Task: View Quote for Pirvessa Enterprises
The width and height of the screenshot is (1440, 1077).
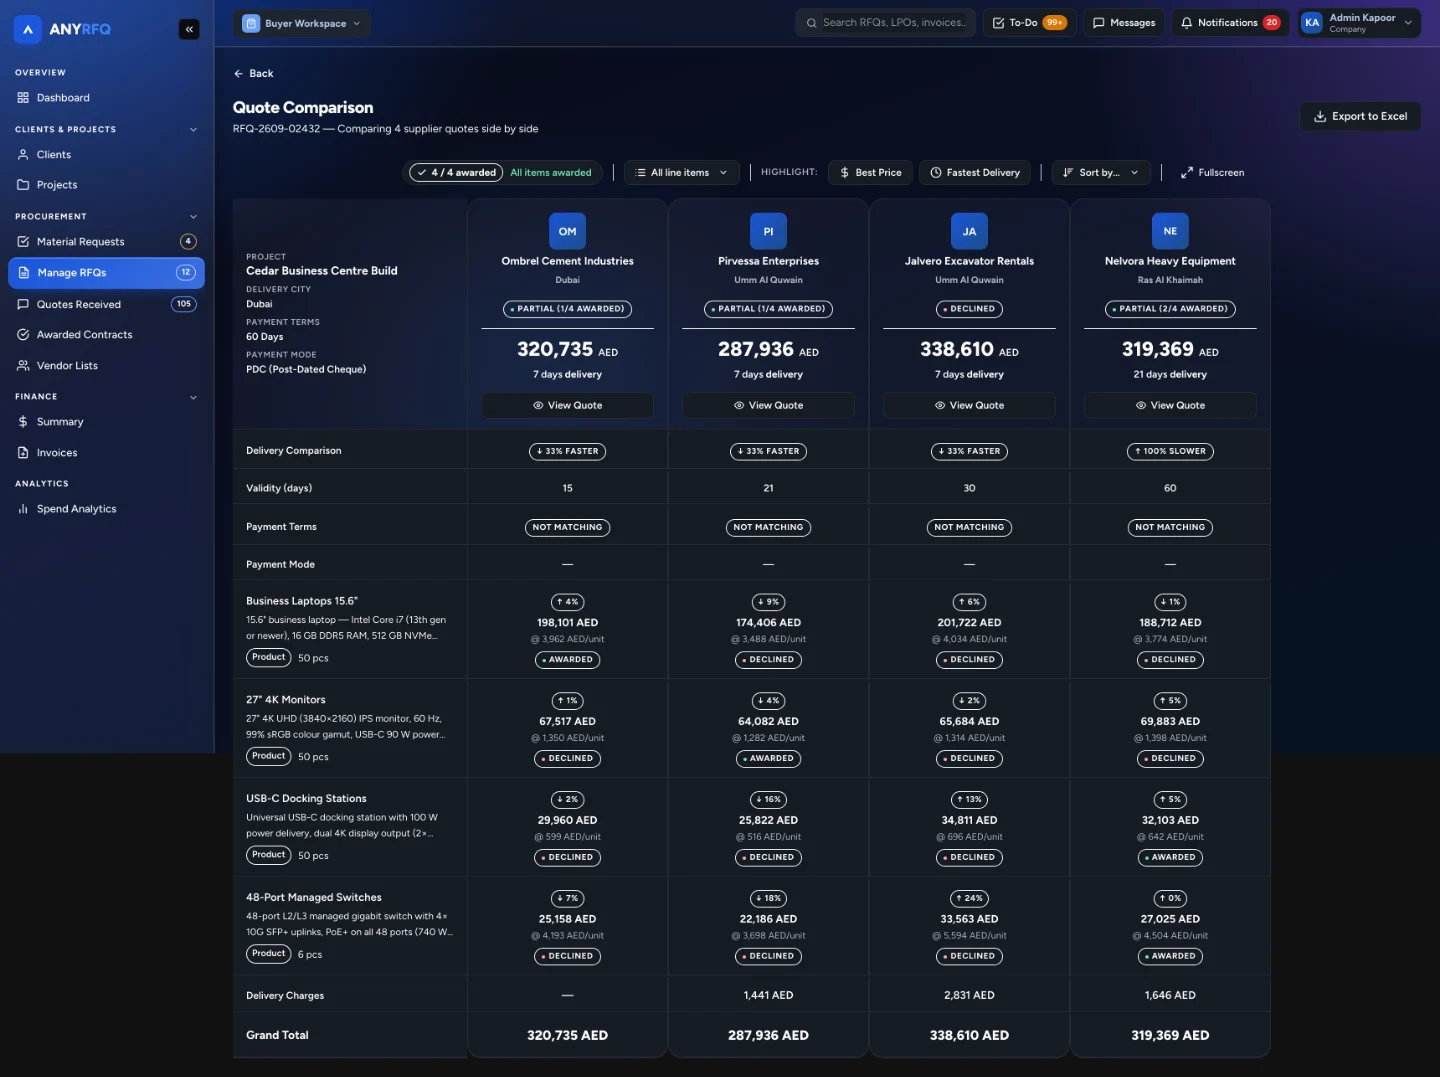Action: [768, 405]
